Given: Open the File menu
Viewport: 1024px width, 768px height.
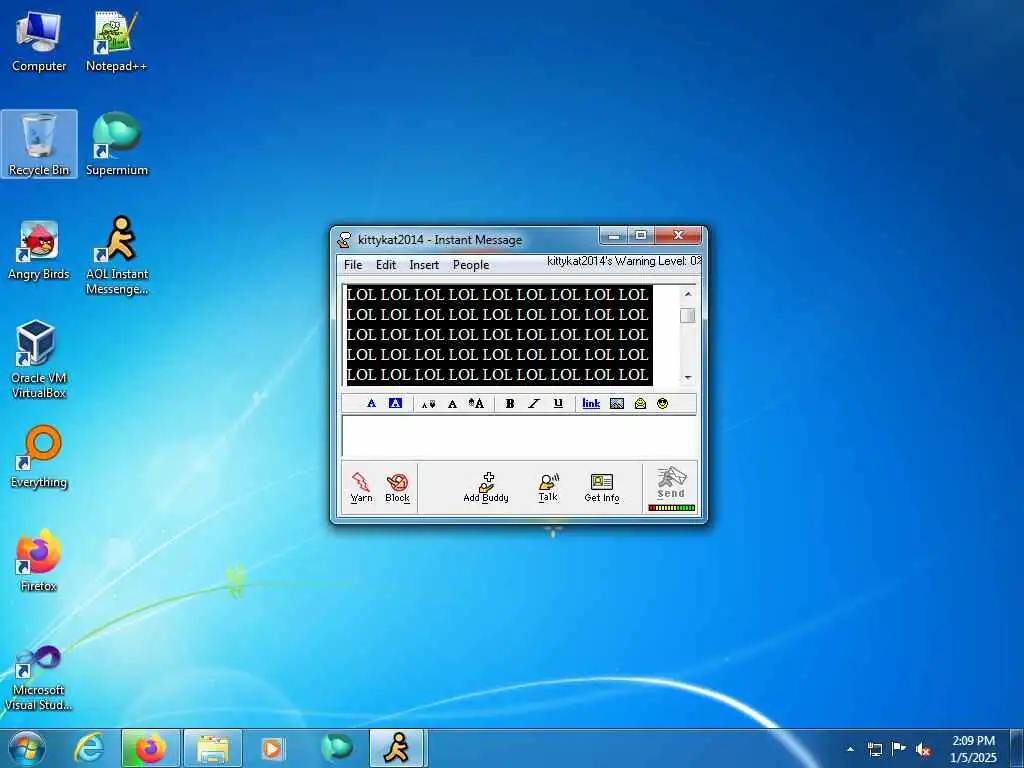Looking at the screenshot, I should coord(353,264).
